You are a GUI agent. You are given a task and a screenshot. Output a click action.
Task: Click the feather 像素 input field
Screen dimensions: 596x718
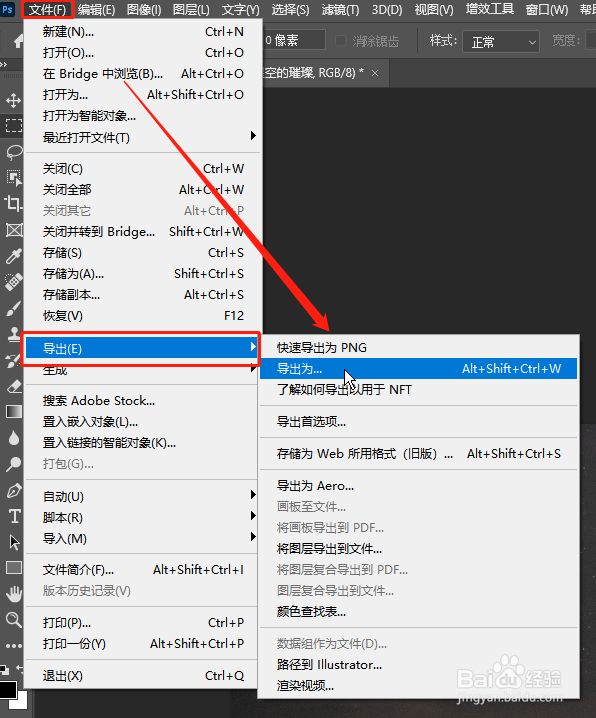coord(295,40)
